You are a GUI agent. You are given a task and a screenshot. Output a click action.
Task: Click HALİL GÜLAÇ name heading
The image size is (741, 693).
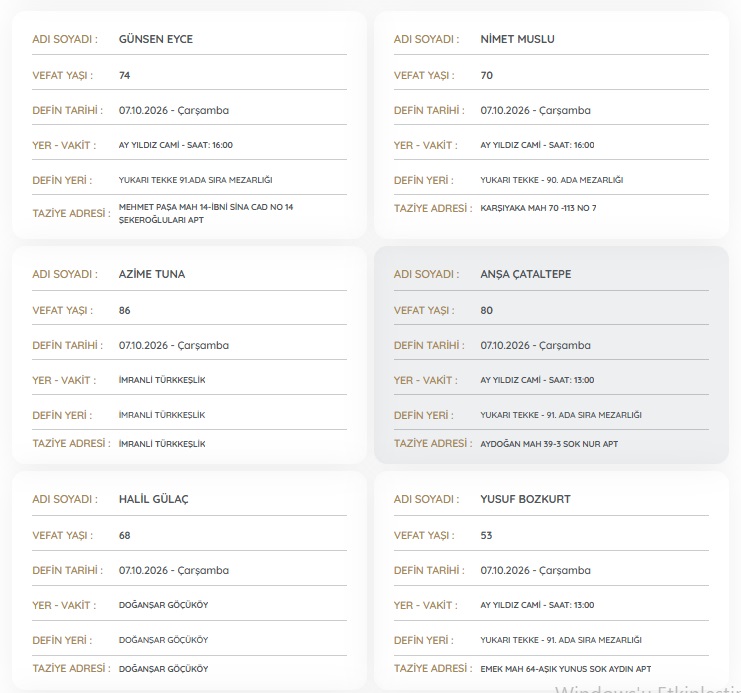(153, 499)
